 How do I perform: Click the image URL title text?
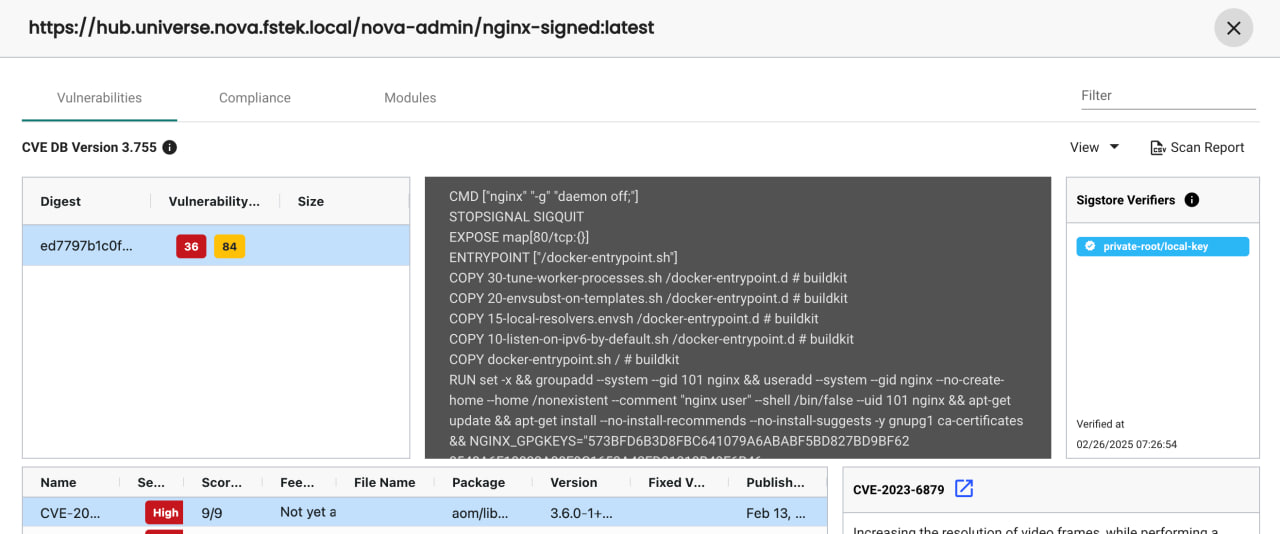click(x=341, y=28)
